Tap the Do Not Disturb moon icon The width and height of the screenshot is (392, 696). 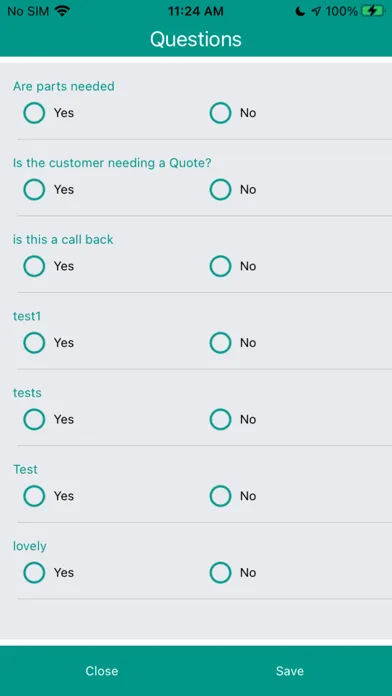[301, 11]
